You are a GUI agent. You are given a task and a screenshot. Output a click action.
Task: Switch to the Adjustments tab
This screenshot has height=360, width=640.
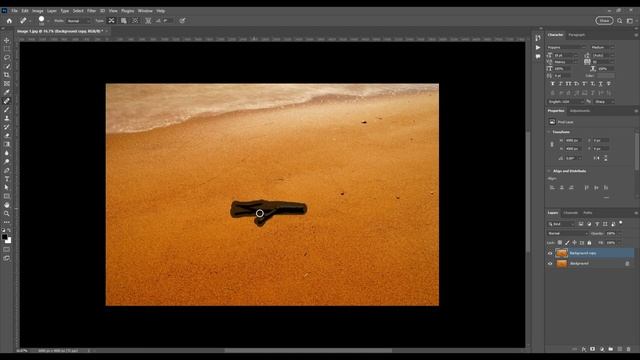pyautogui.click(x=580, y=111)
